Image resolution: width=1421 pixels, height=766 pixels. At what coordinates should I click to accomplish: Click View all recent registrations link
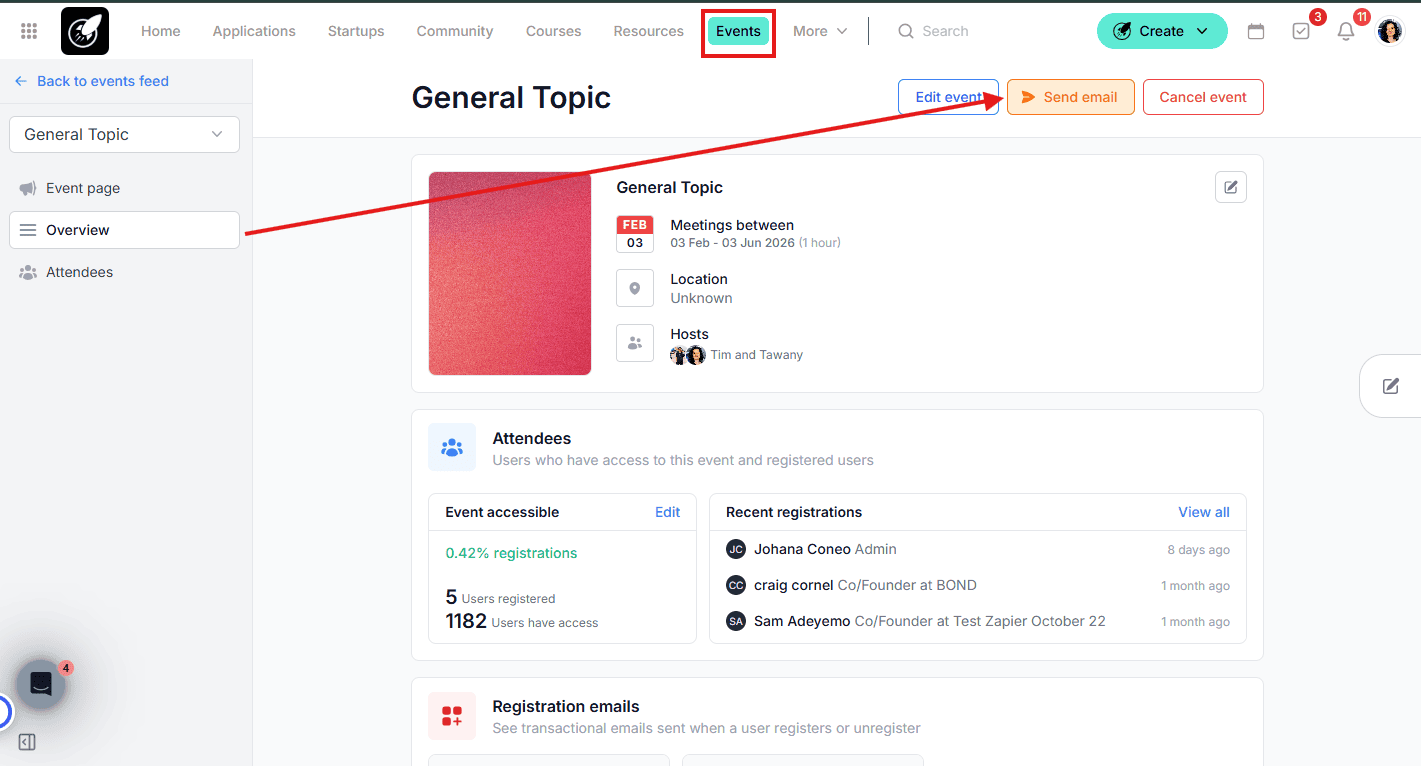point(1203,512)
